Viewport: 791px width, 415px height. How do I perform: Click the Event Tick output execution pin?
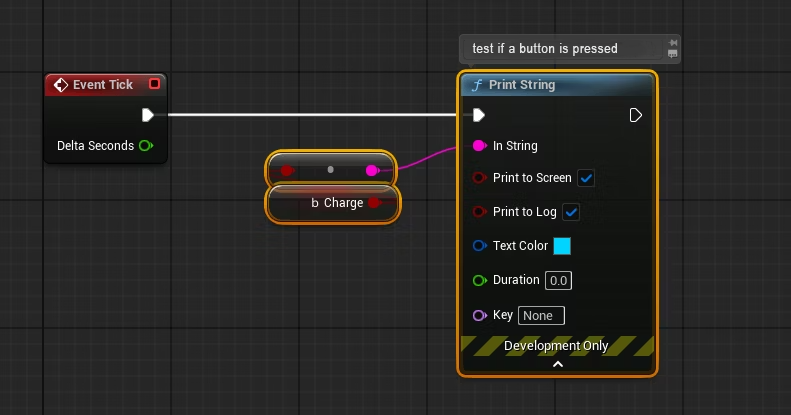147,115
